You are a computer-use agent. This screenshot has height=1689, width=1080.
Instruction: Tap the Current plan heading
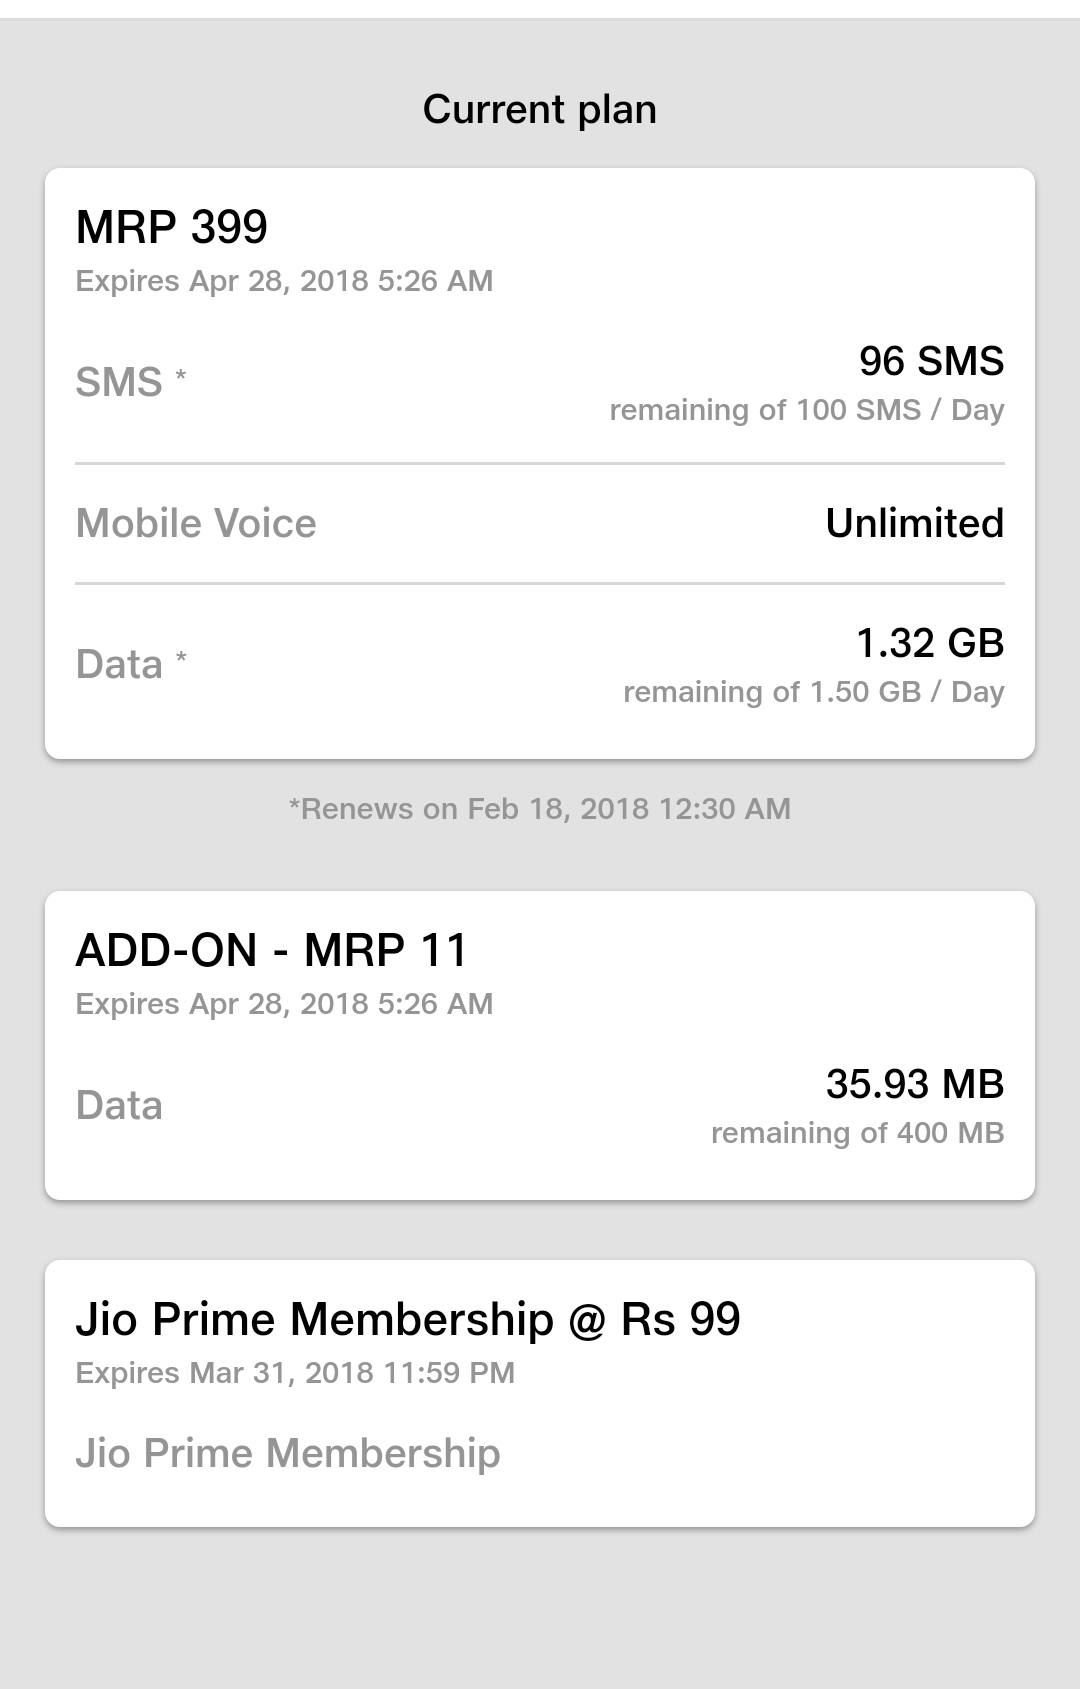(x=540, y=109)
